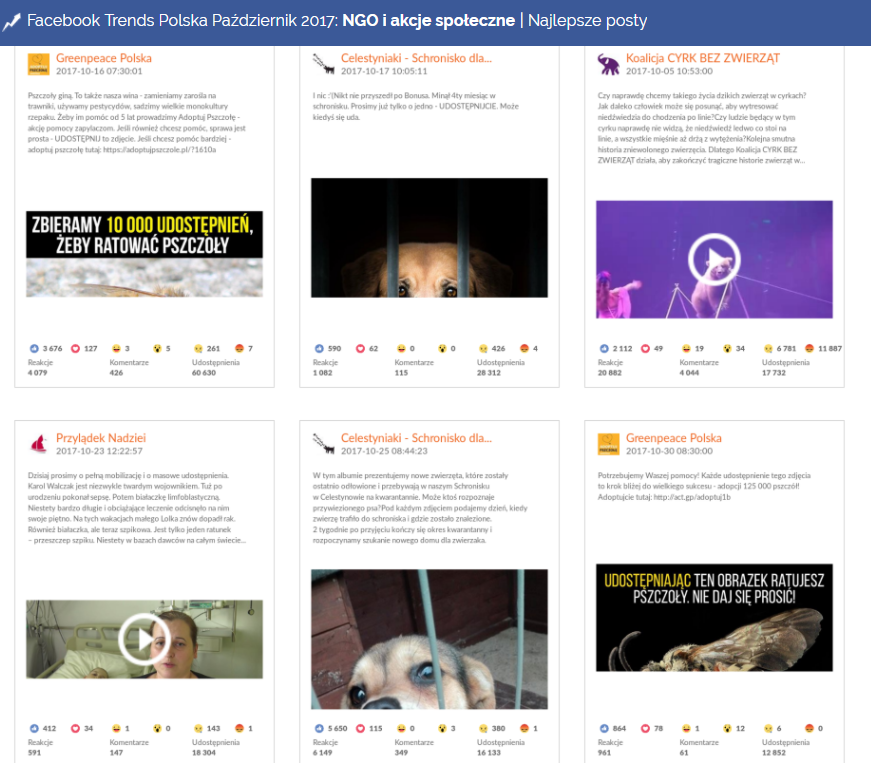Viewport: 871px width, 763px height.
Task: Click the Greenpeace Polska logo in first post
Action: pyautogui.click(x=39, y=65)
